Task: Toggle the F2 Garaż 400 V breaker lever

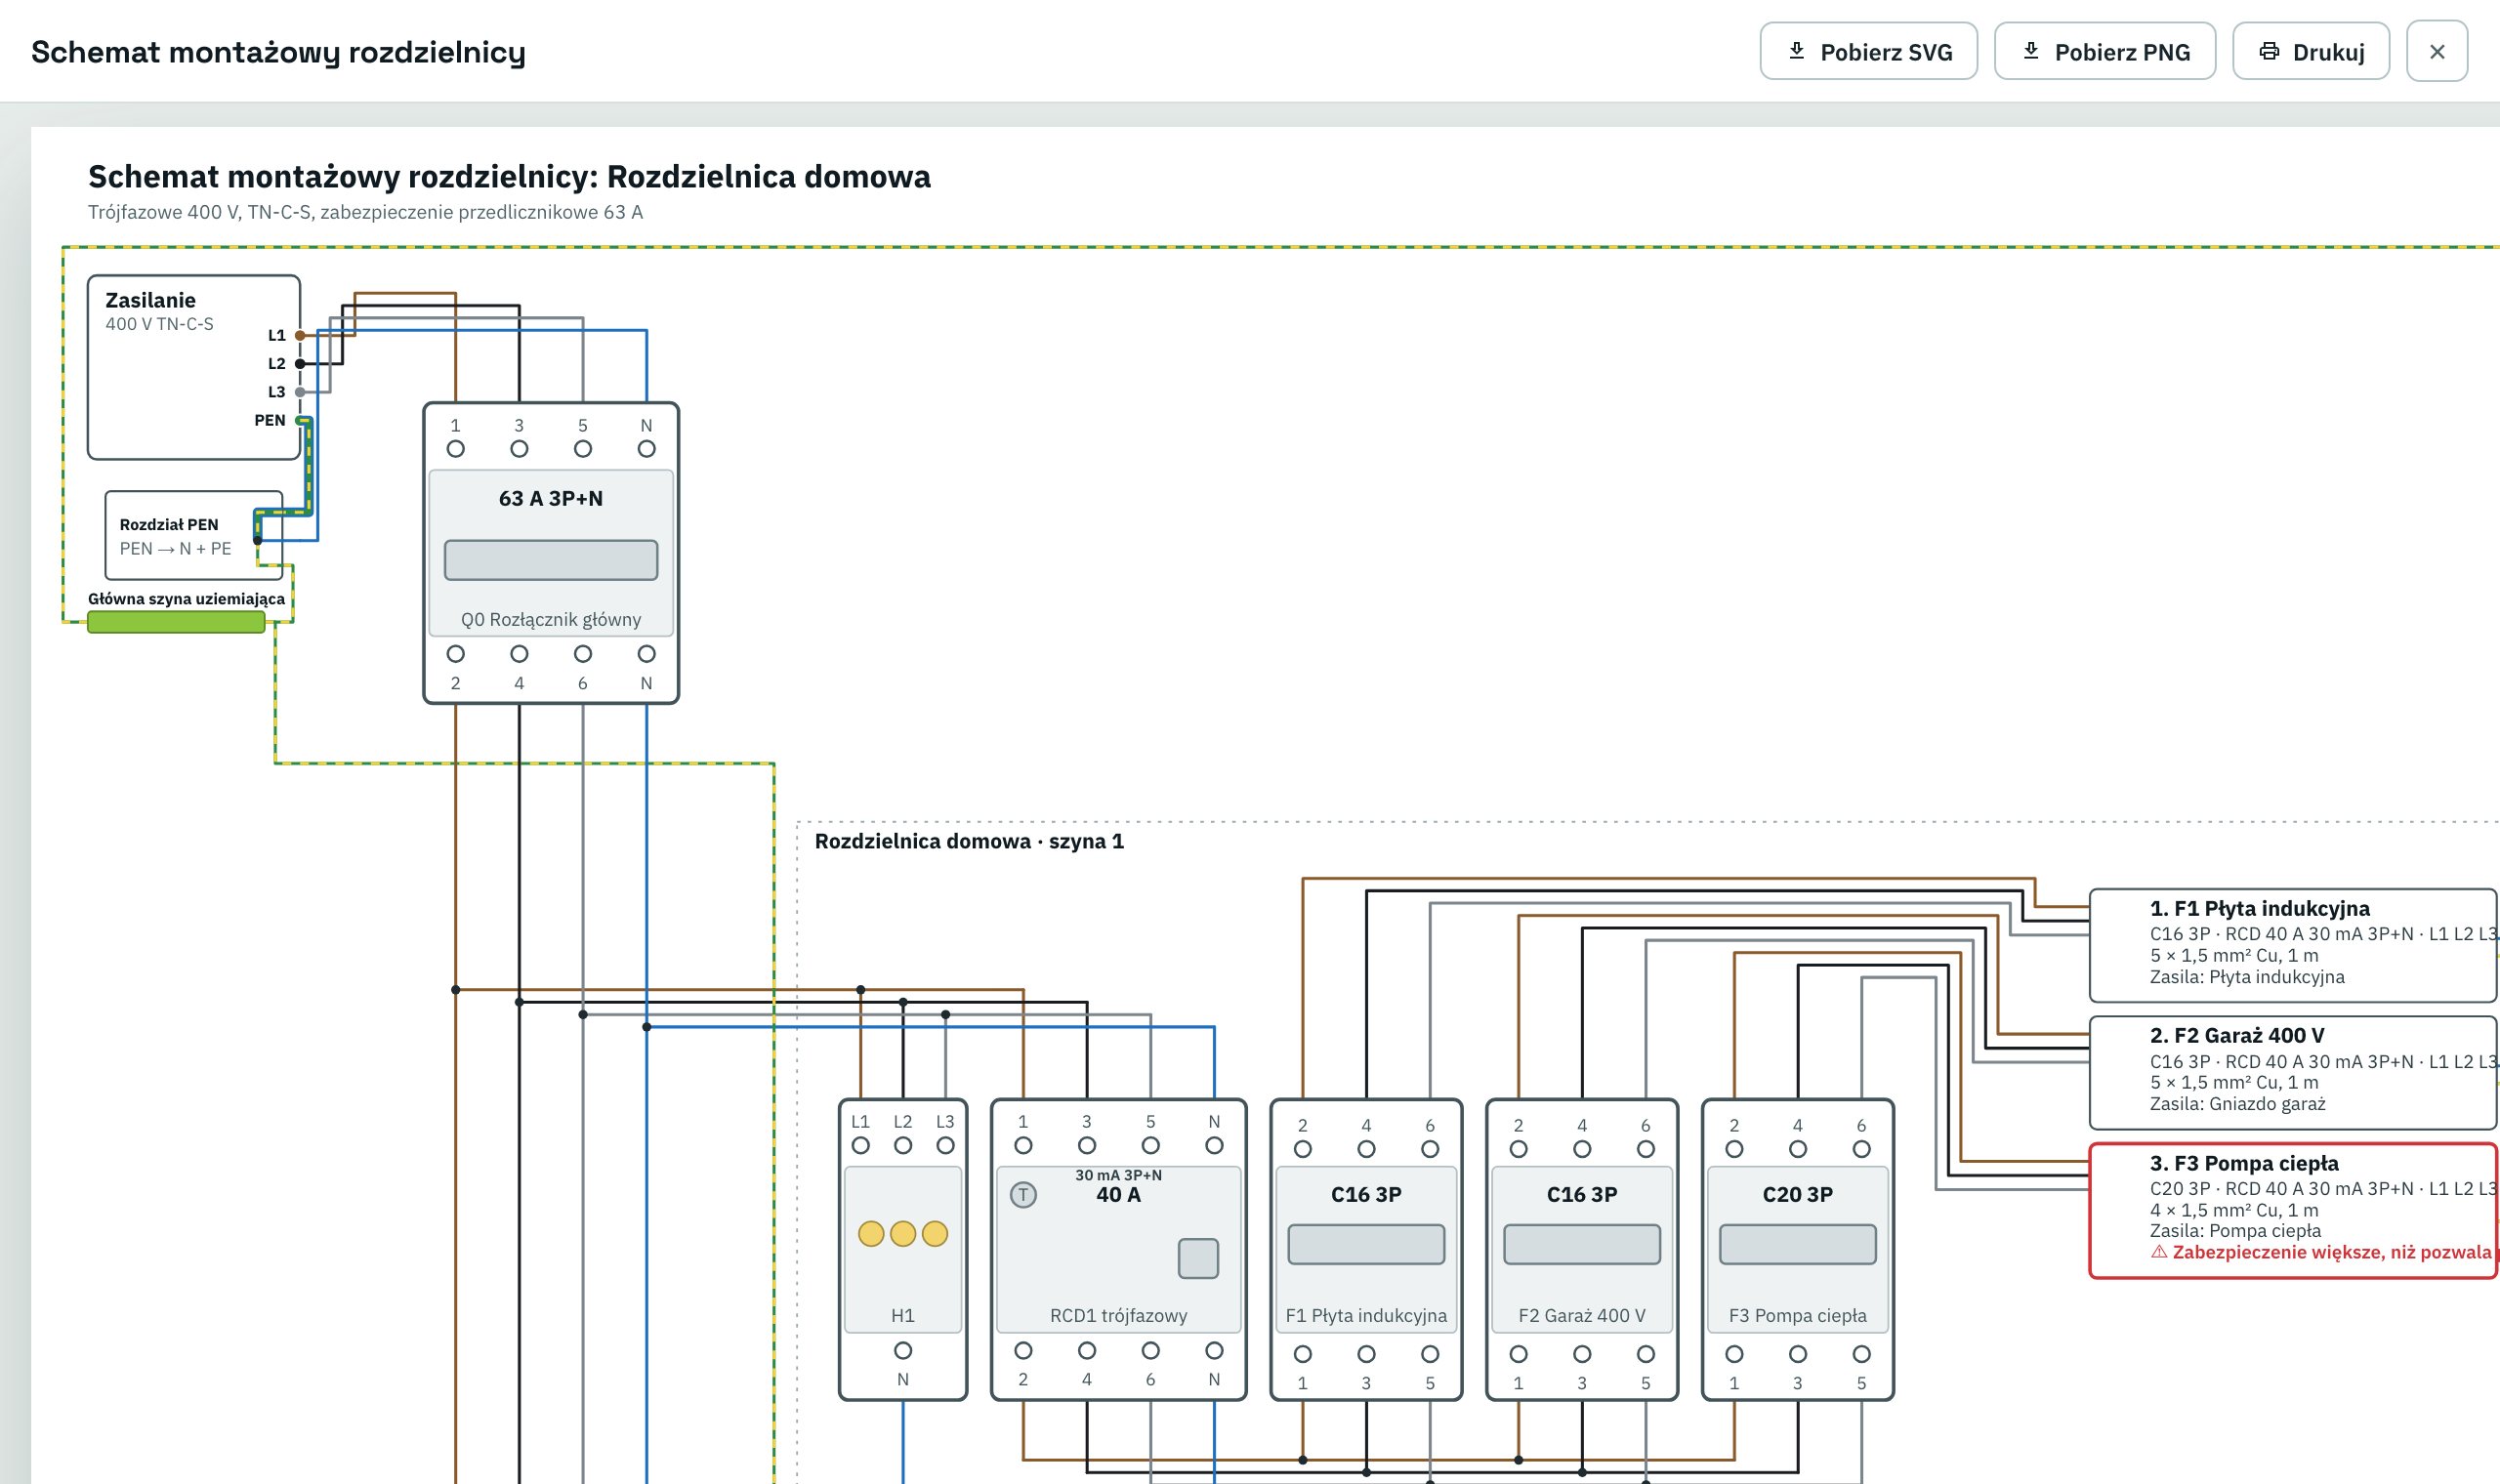Action: coord(1582,1244)
